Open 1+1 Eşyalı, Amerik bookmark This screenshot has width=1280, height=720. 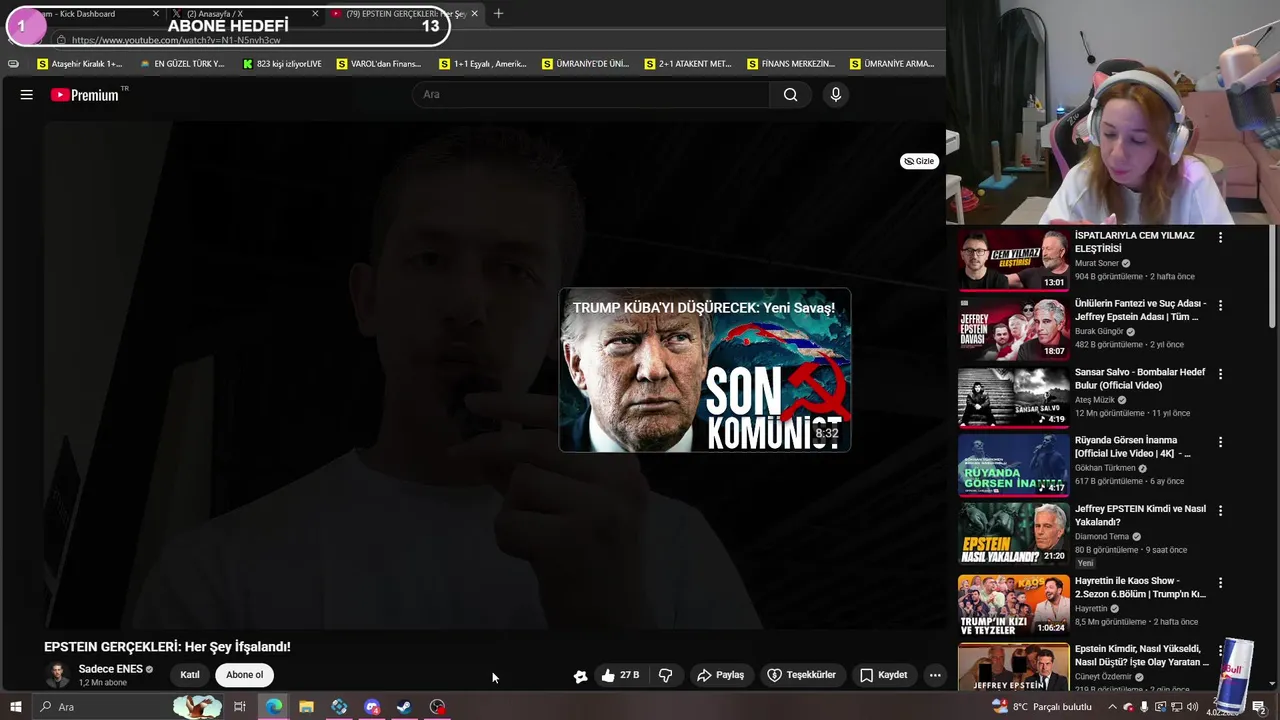coord(482,64)
